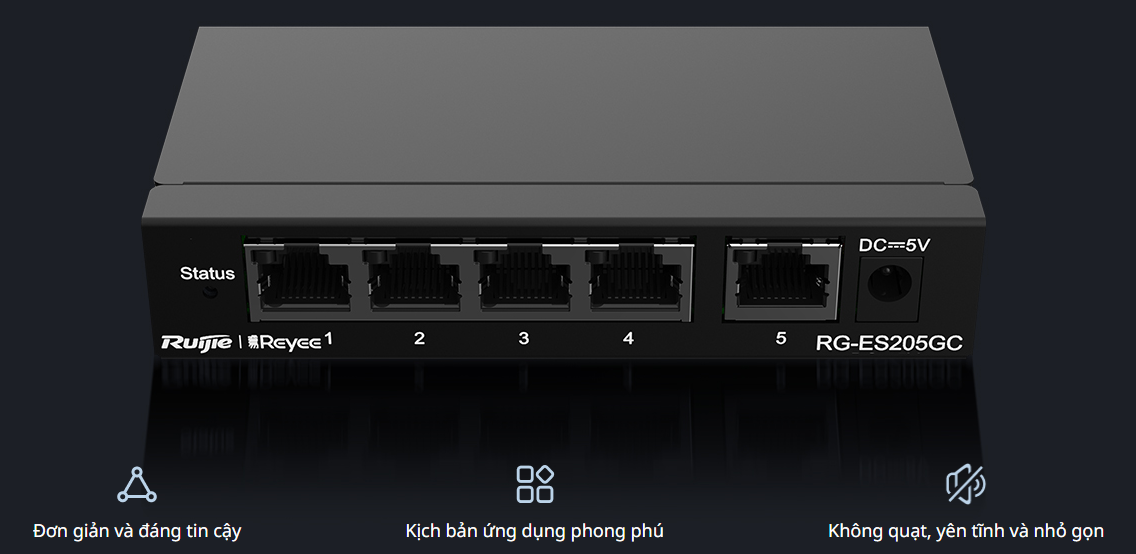Click "Không quạt, yên tĩnh và nhỏ gọn" caption
The height and width of the screenshot is (554, 1136).
pos(966,531)
